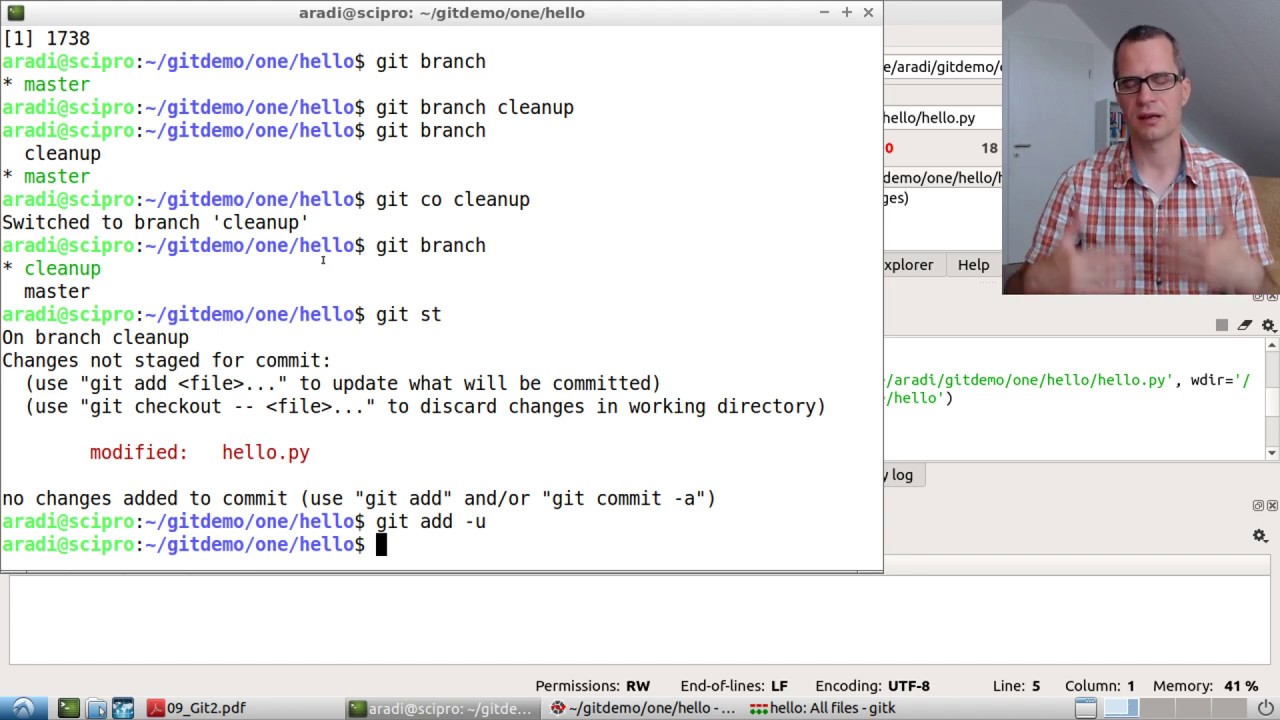Click the show desktop icon in the tray
The width and height of the screenshot is (1280, 720).
[1085, 708]
